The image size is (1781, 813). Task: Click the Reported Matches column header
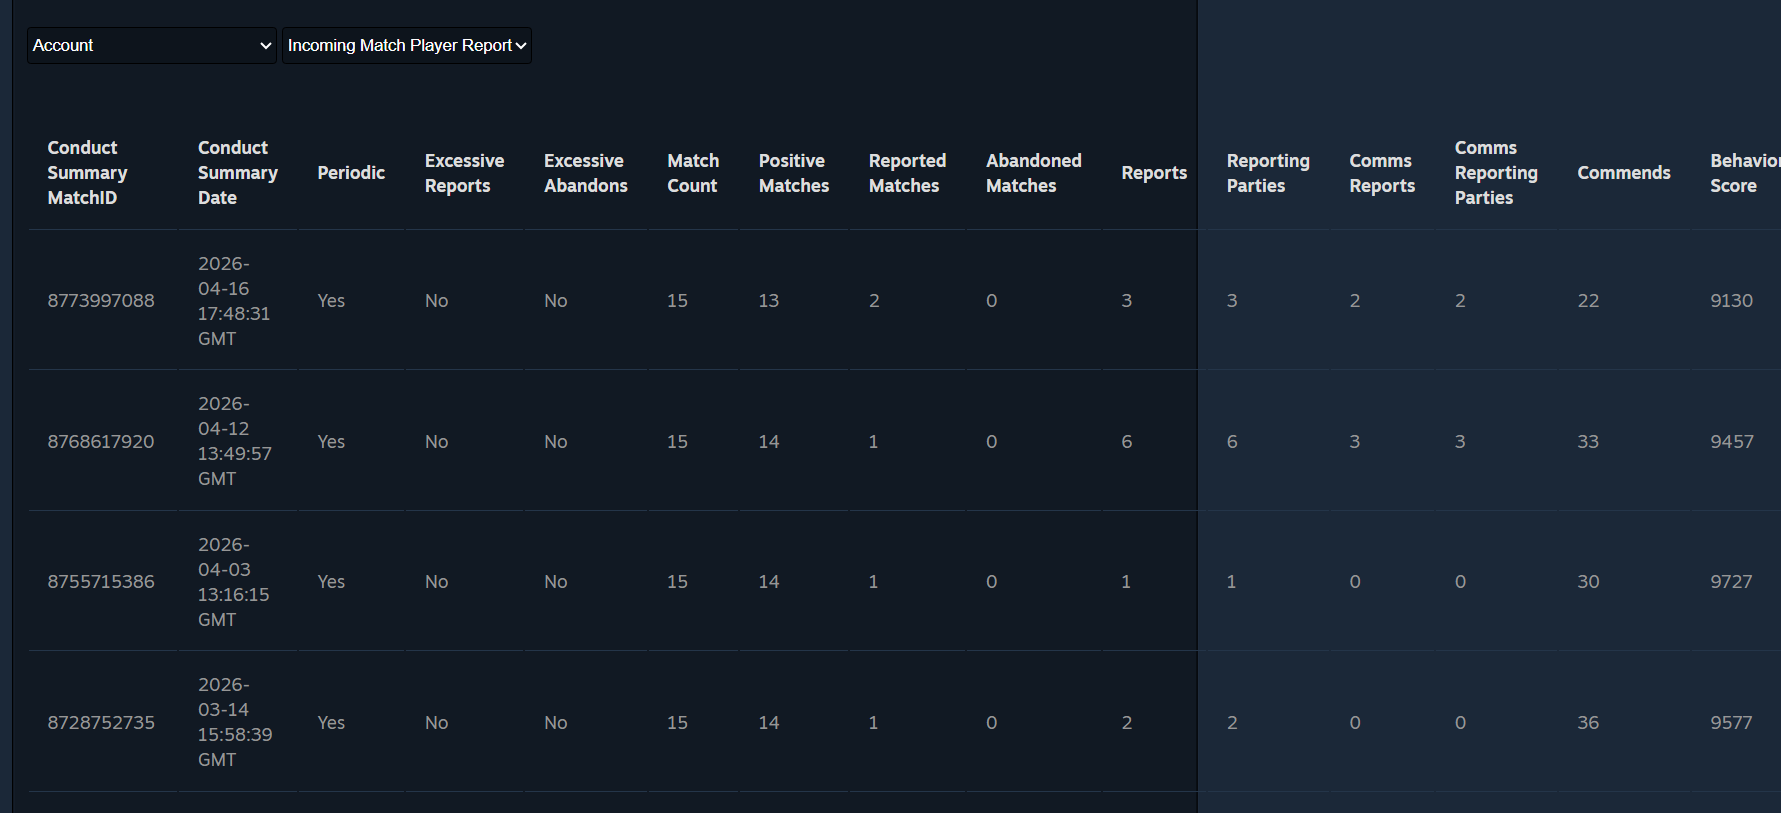click(907, 173)
